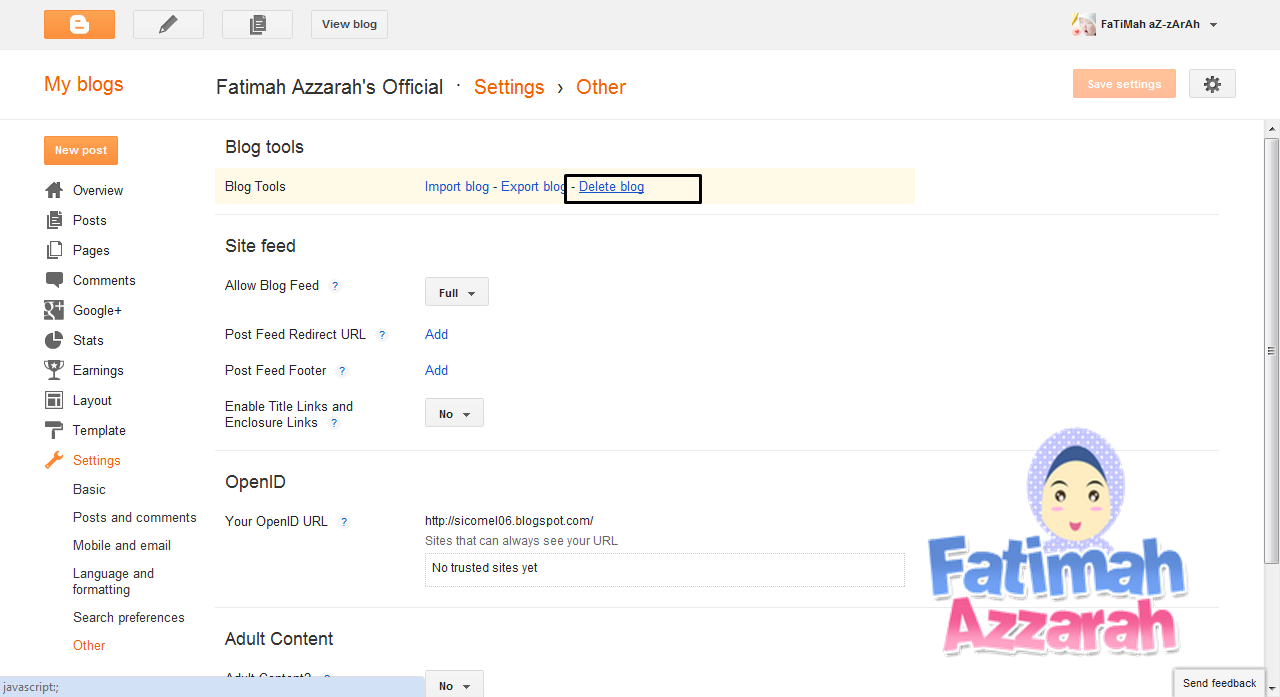Open Pages in the sidebar
Image resolution: width=1280 pixels, height=697 pixels.
[x=91, y=250]
